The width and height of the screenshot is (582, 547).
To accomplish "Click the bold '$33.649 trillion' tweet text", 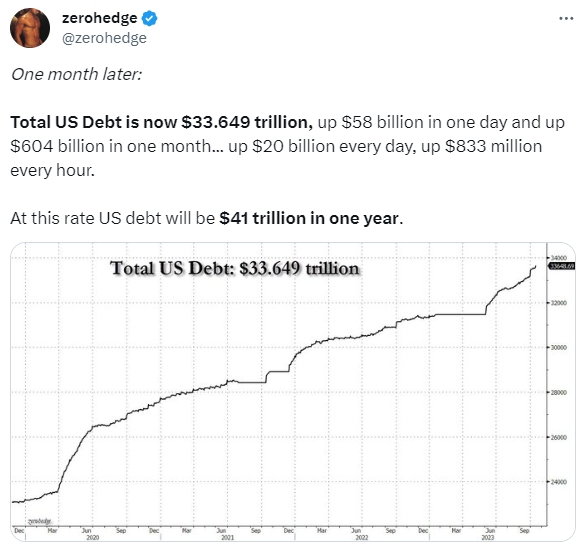I will click(247, 122).
